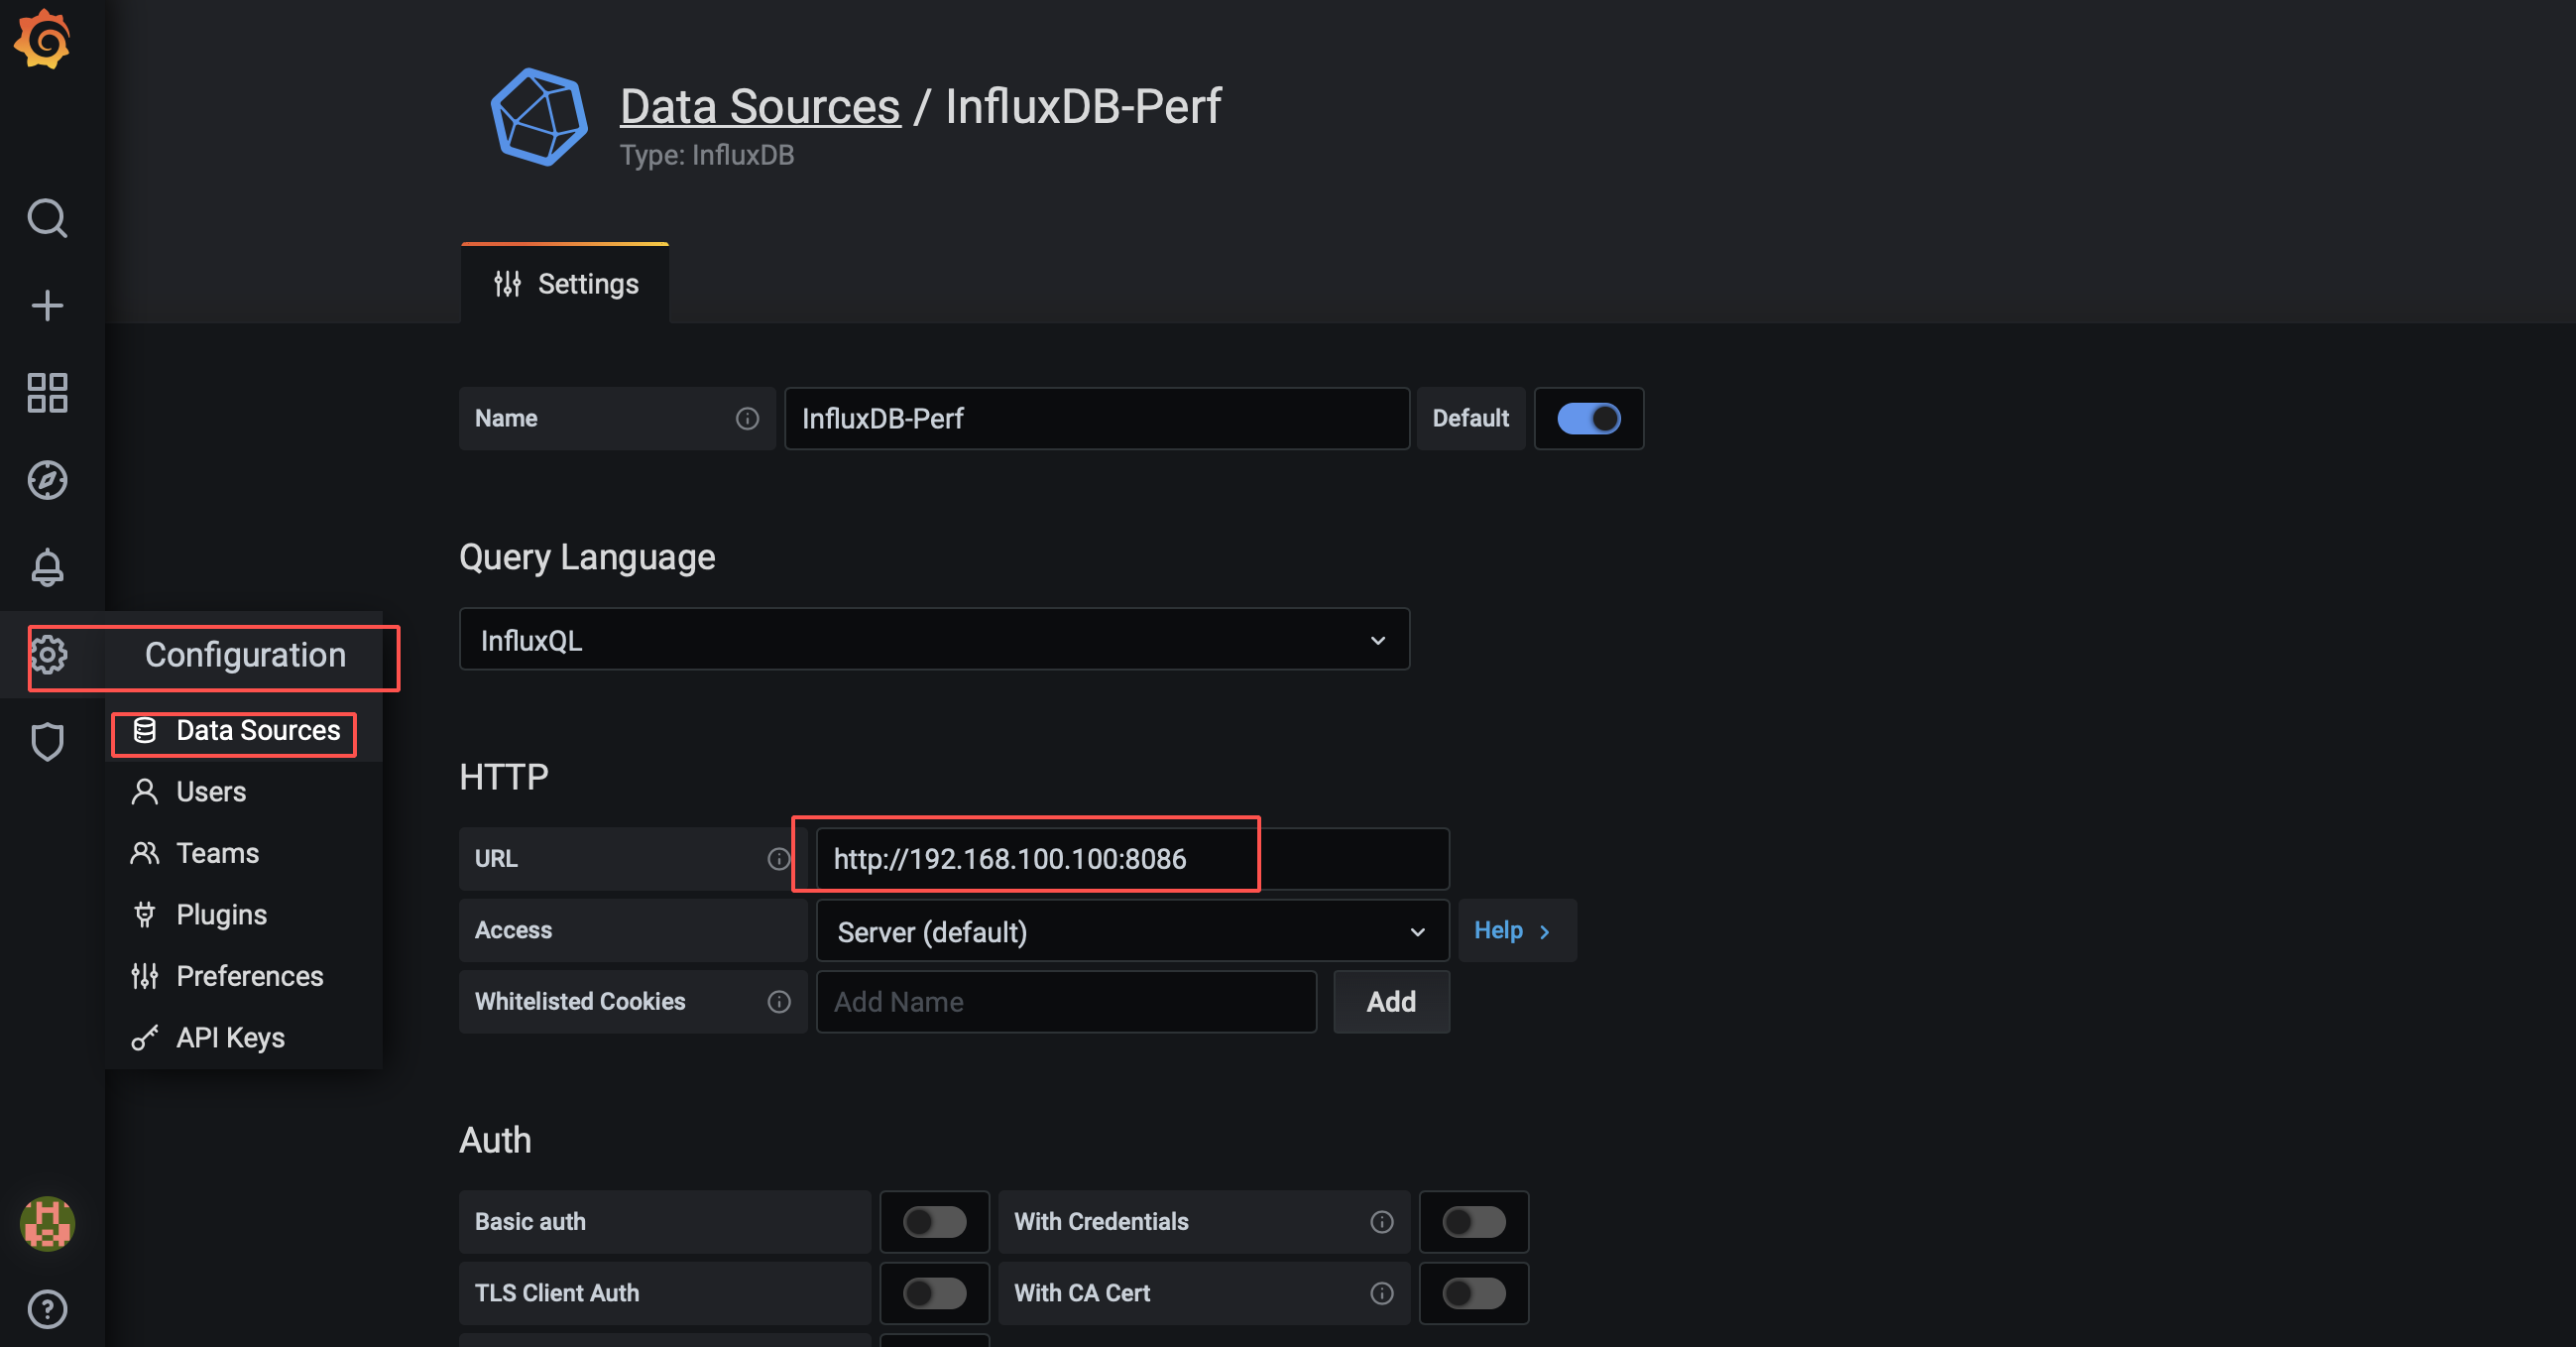Click the info icon beside URL
The height and width of the screenshot is (1347, 2576).
pyautogui.click(x=778, y=859)
